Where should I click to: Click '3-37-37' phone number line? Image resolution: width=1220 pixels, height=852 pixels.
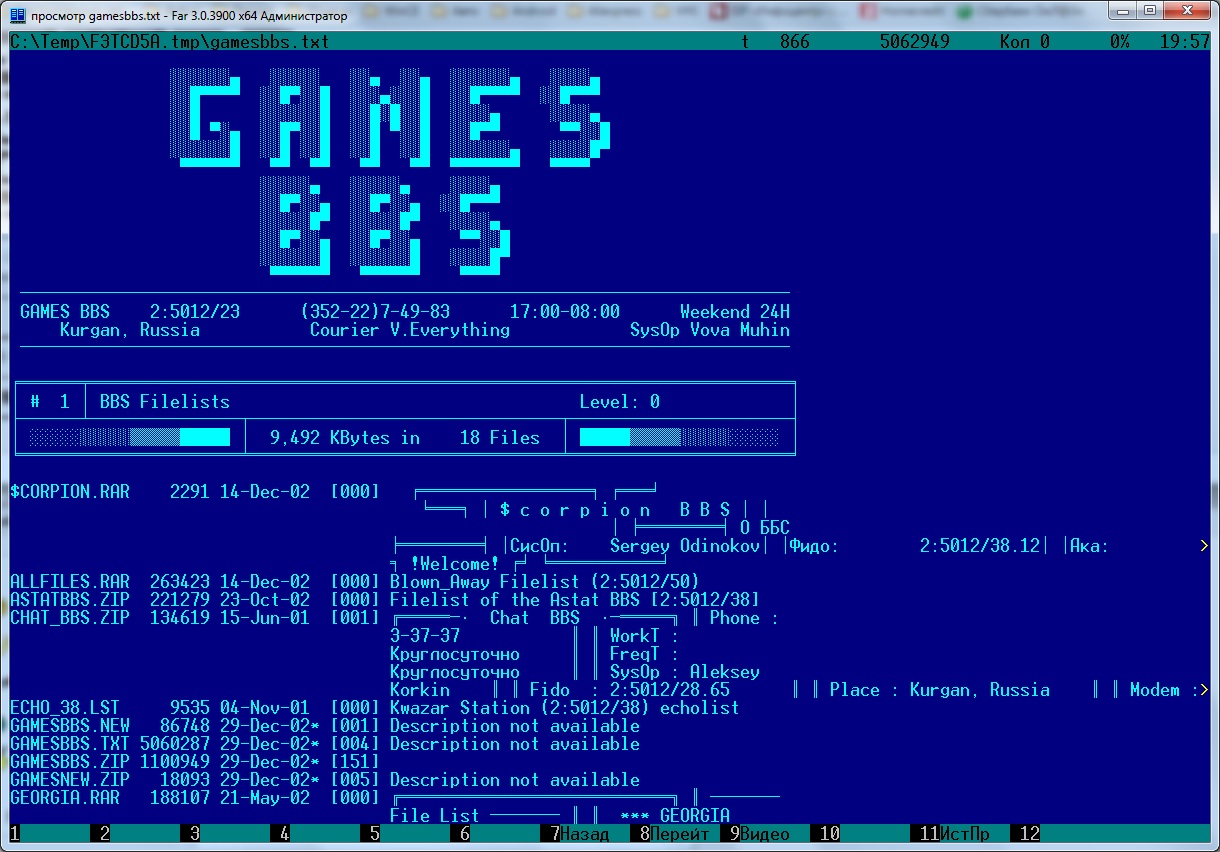425,636
